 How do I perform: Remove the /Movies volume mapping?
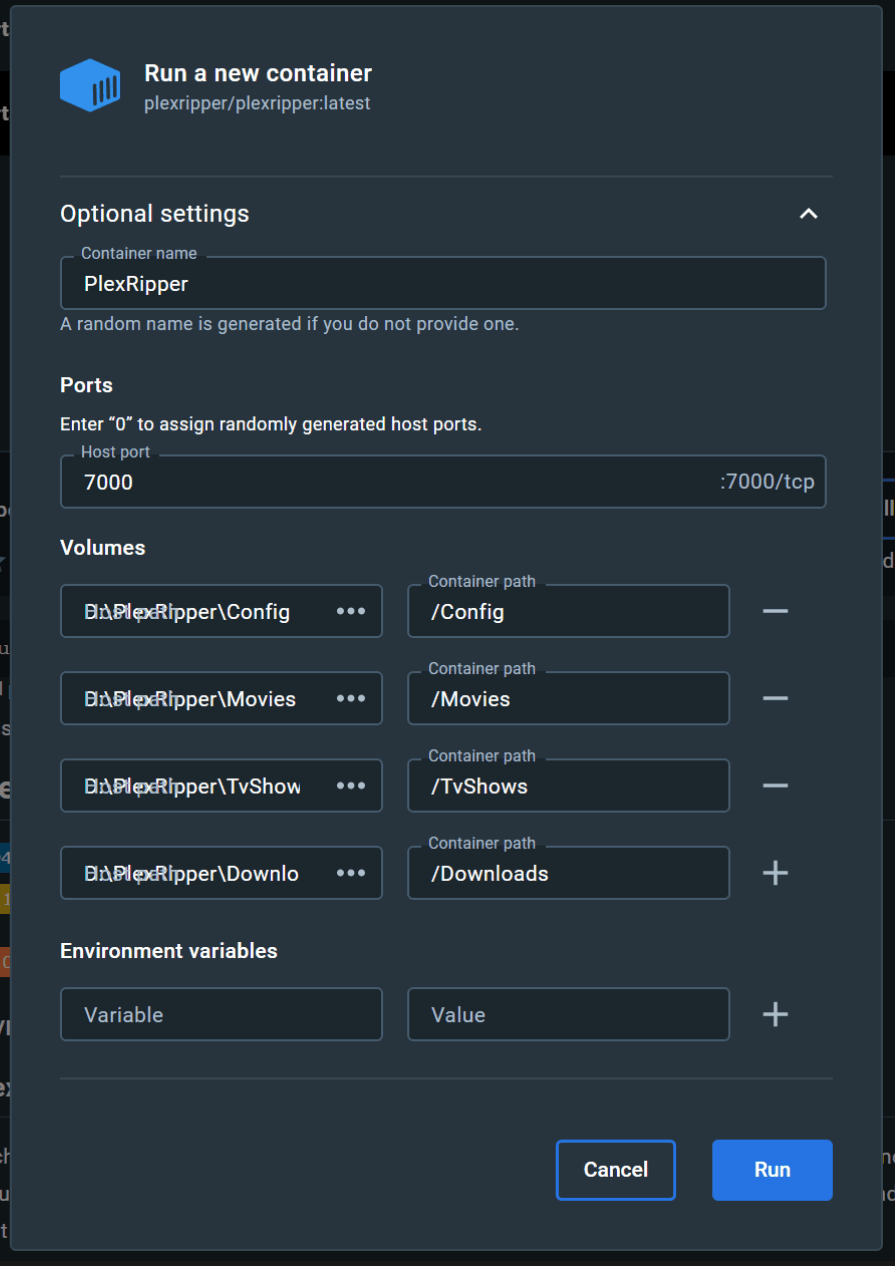pyautogui.click(x=775, y=698)
